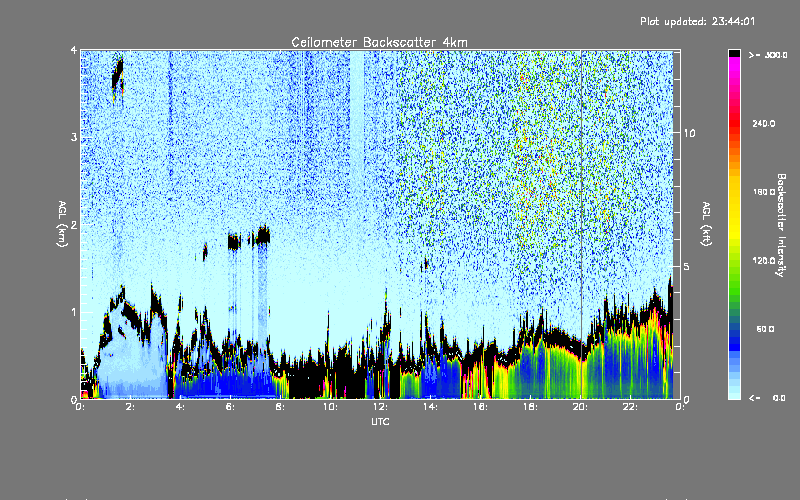Image resolution: width=800 pixels, height=500 pixels.
Task: Click the '4' tick on the km axis
Action: (74, 50)
